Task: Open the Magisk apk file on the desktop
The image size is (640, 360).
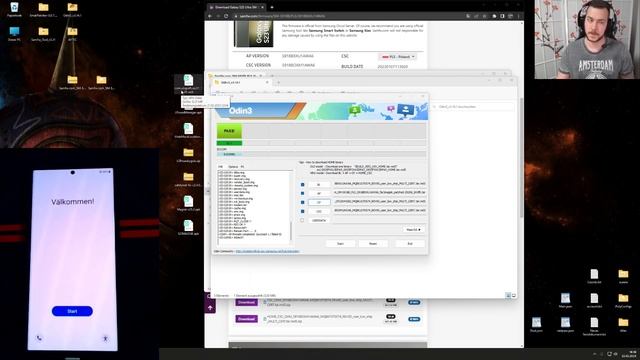Action: click(x=188, y=201)
